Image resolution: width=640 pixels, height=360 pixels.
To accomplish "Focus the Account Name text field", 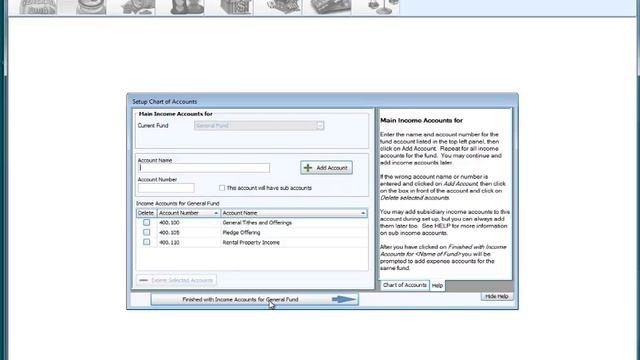I will (204, 168).
